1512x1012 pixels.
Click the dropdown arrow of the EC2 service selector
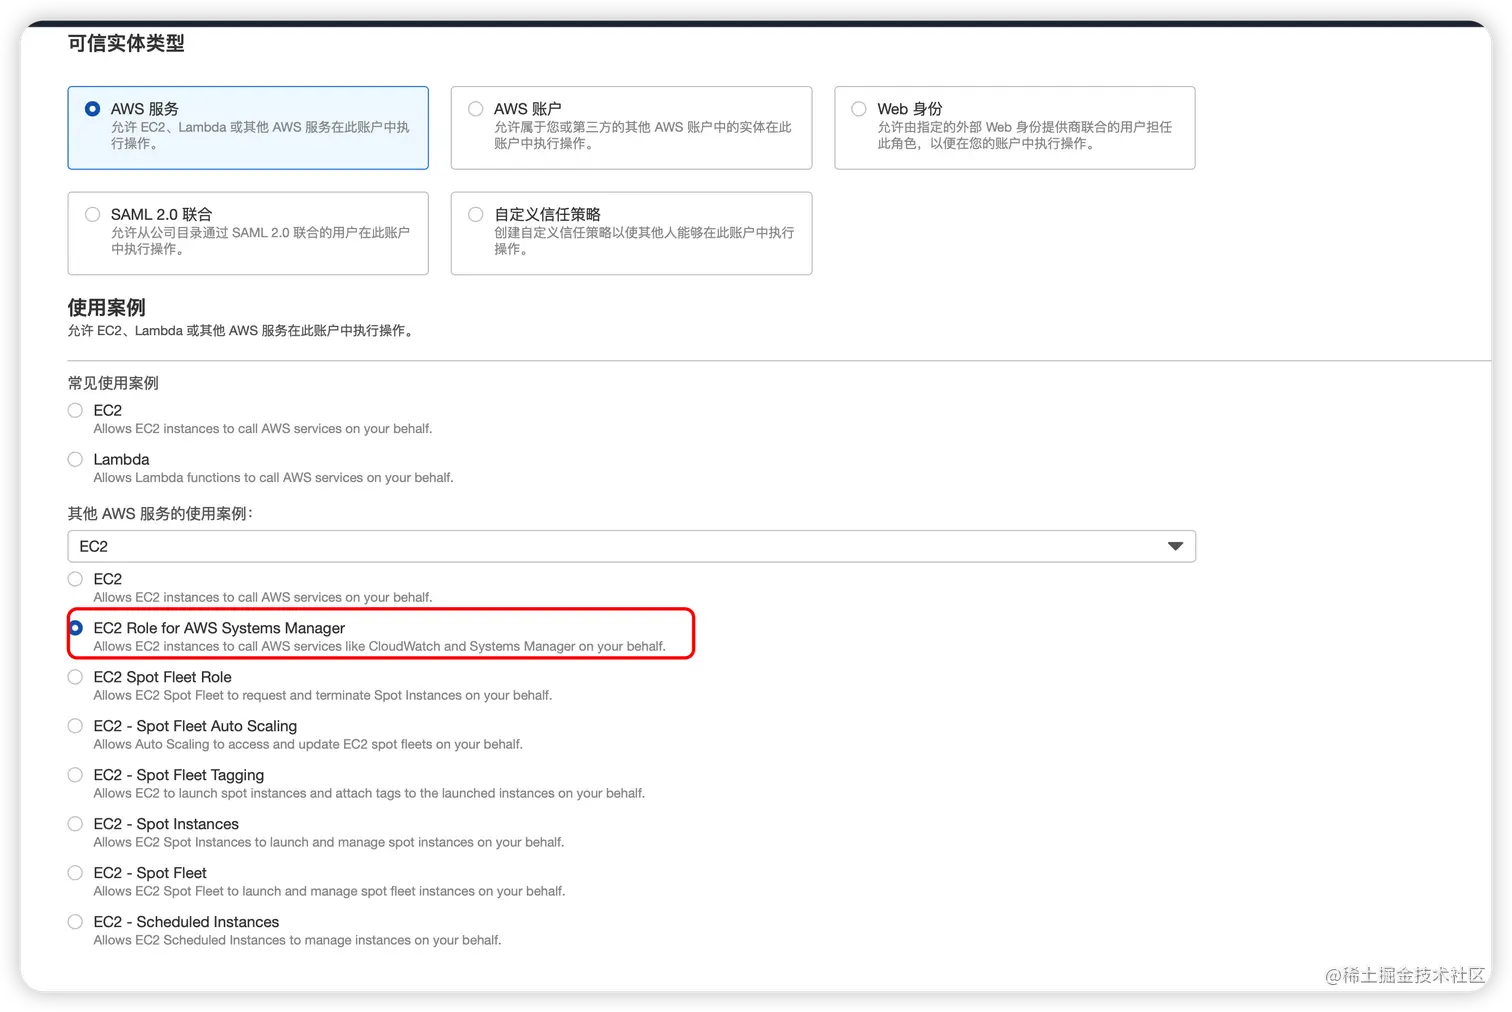pyautogui.click(x=1175, y=546)
